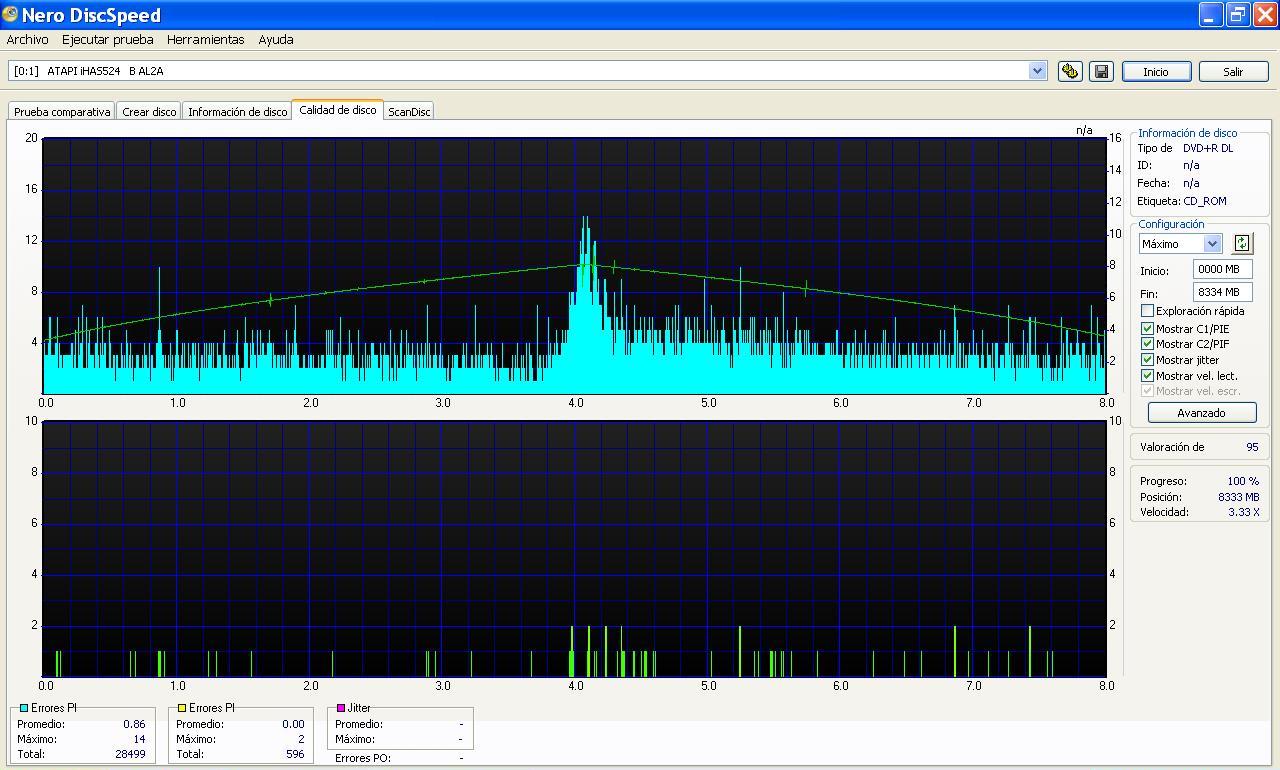Disable Mostrar vel. lect. checkbox
Viewport: 1280px width, 770px height.
pyautogui.click(x=1147, y=376)
